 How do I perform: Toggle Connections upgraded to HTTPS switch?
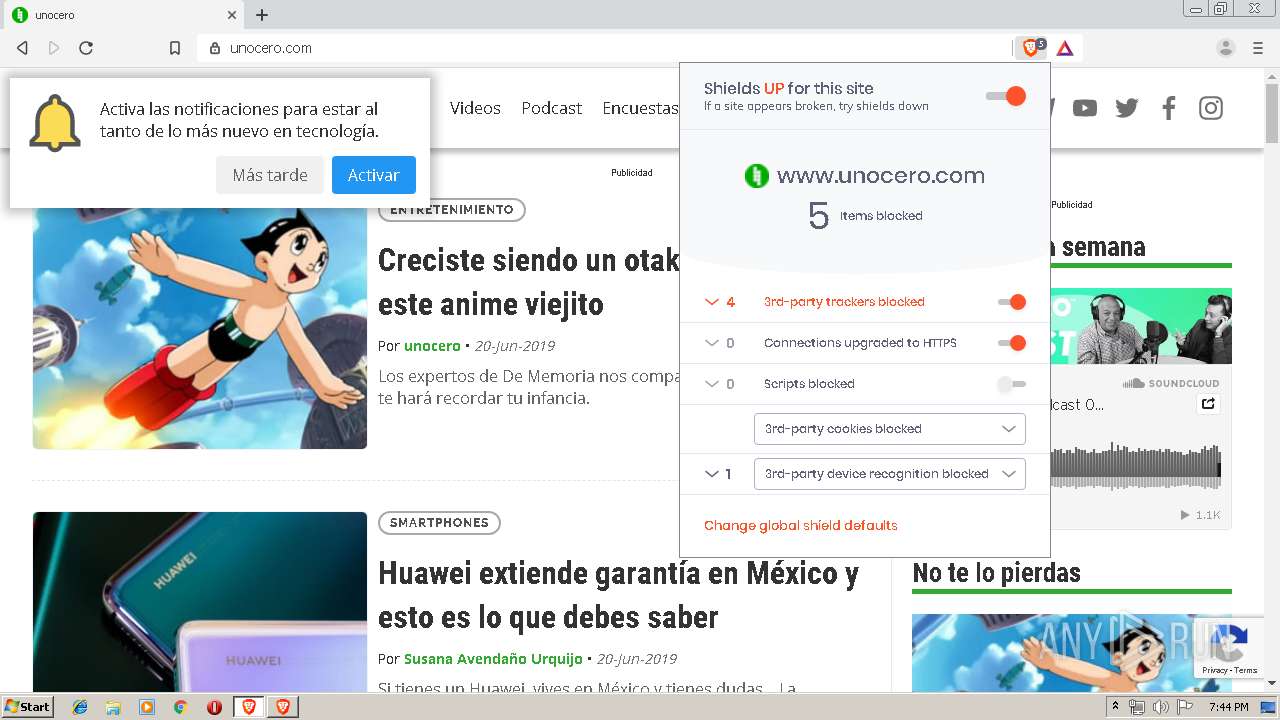1012,343
